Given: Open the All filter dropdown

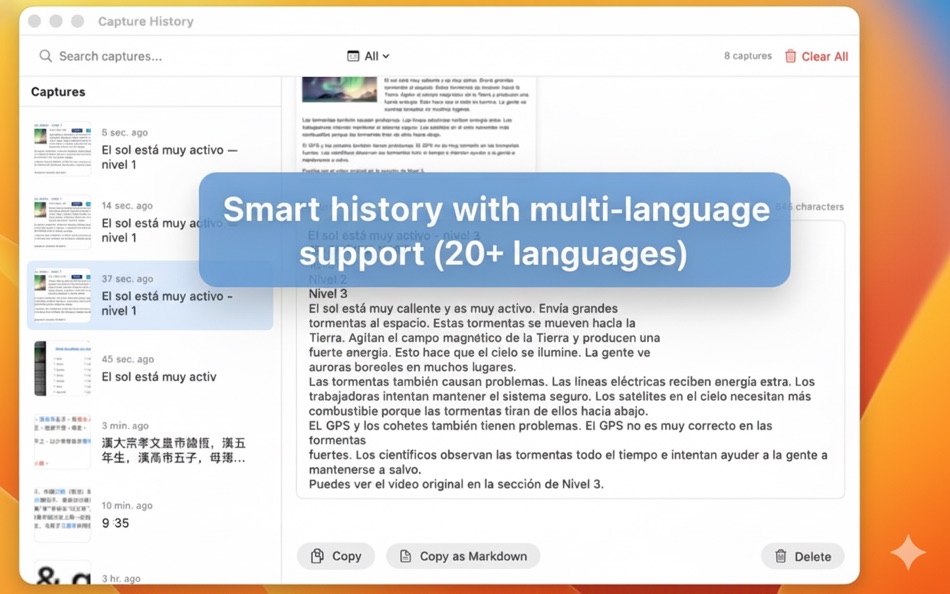Looking at the screenshot, I should 371,56.
